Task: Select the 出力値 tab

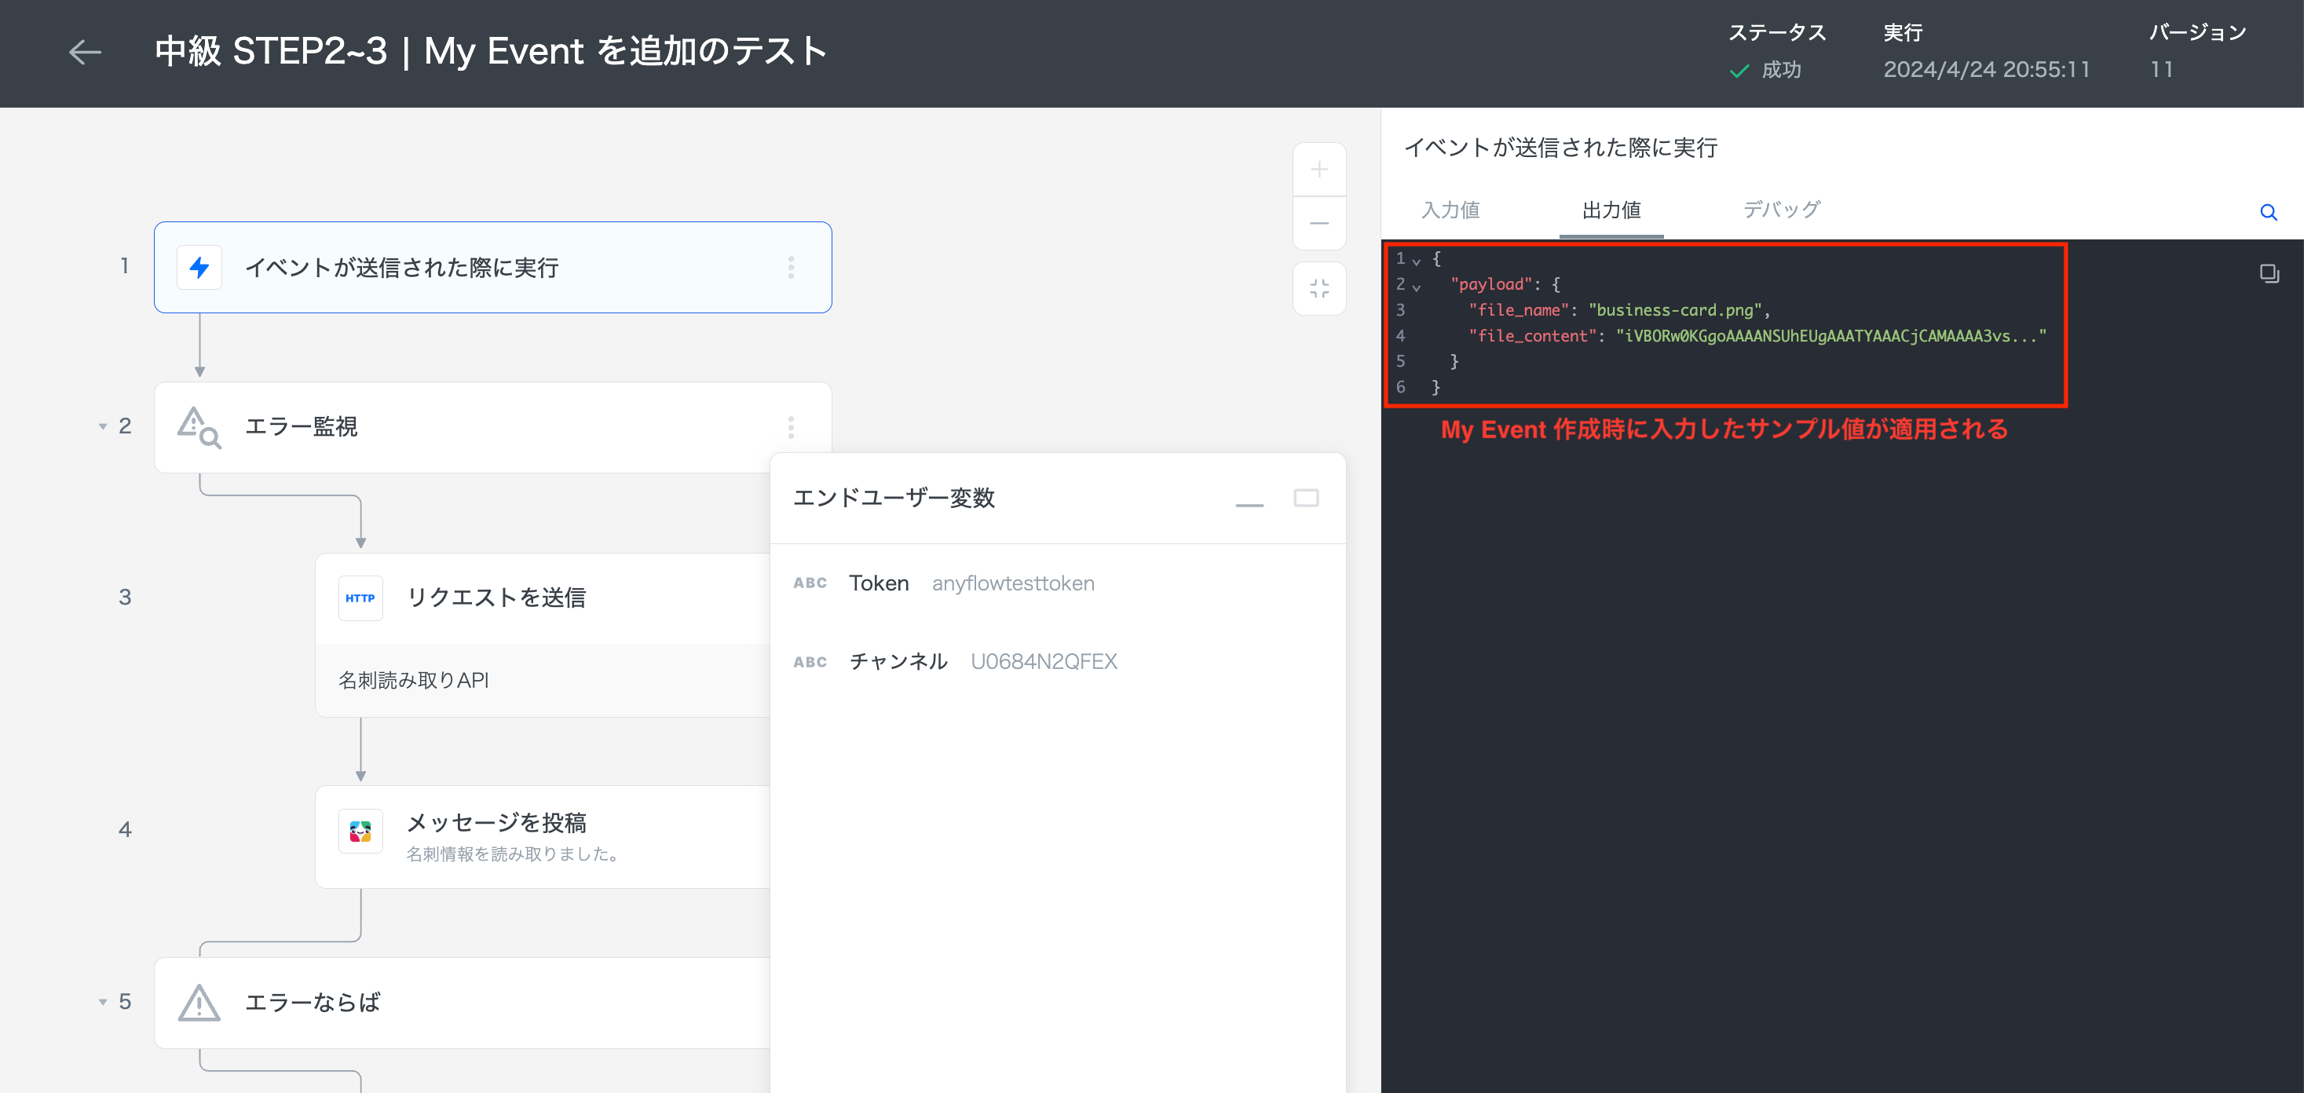Action: coord(1610,210)
